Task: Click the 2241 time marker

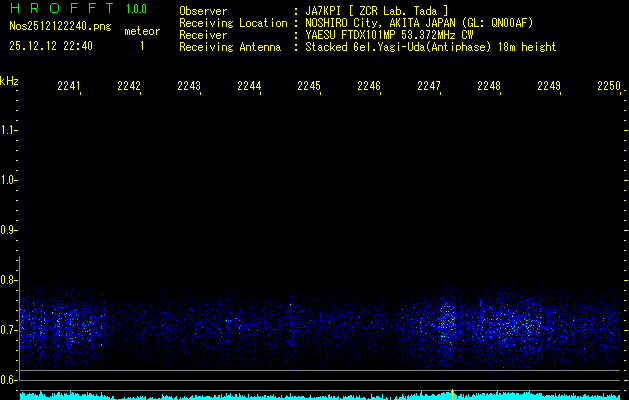Action: (69, 87)
